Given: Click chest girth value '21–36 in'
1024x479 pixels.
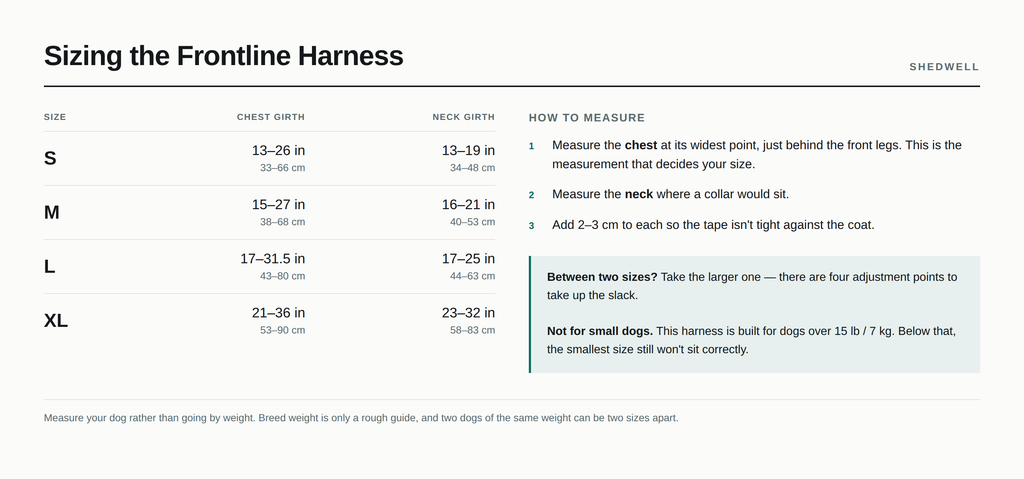Looking at the screenshot, I should 278,313.
